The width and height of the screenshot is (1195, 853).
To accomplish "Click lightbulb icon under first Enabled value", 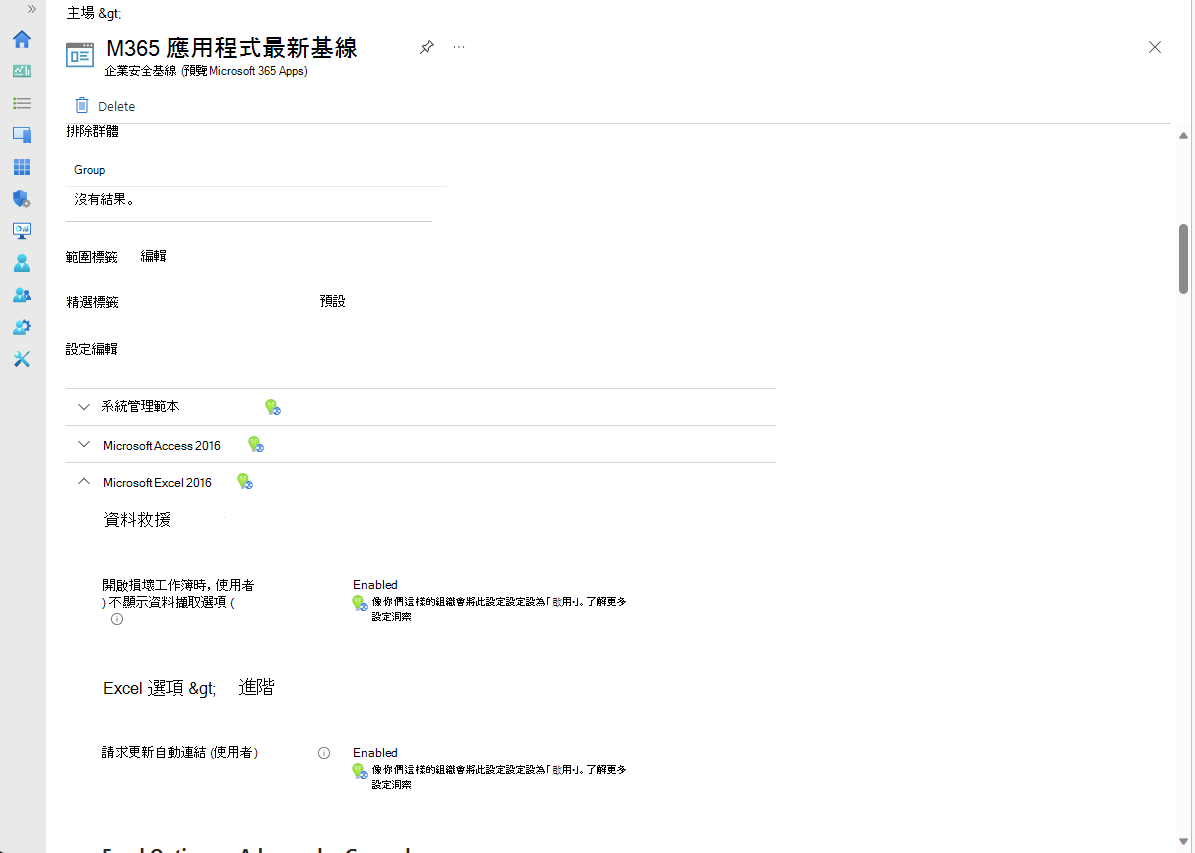I will pyautogui.click(x=360, y=603).
